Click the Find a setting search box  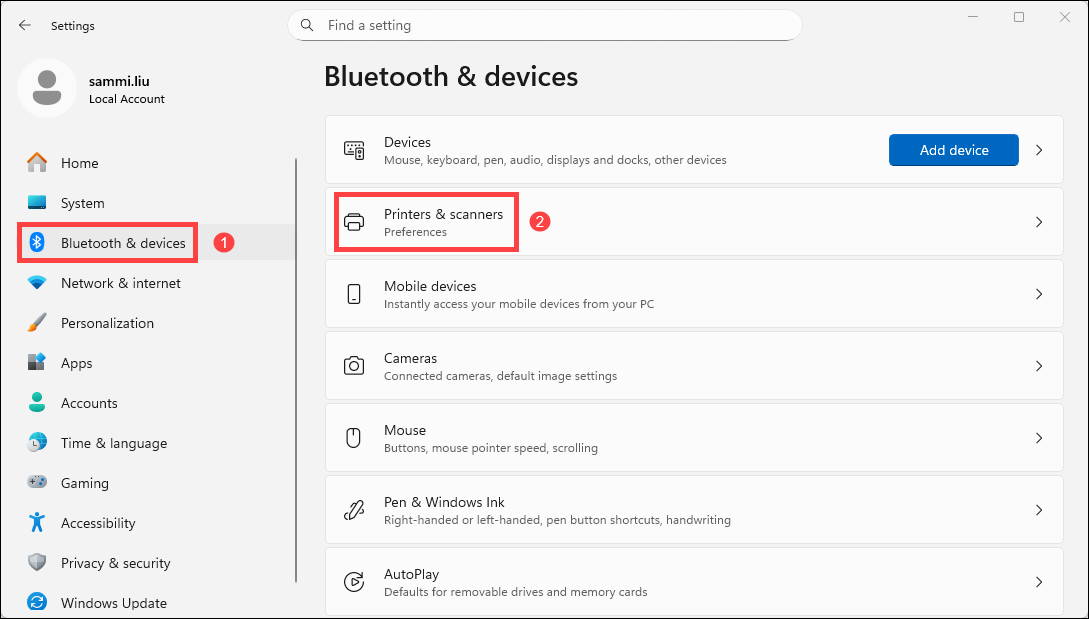[545, 25]
